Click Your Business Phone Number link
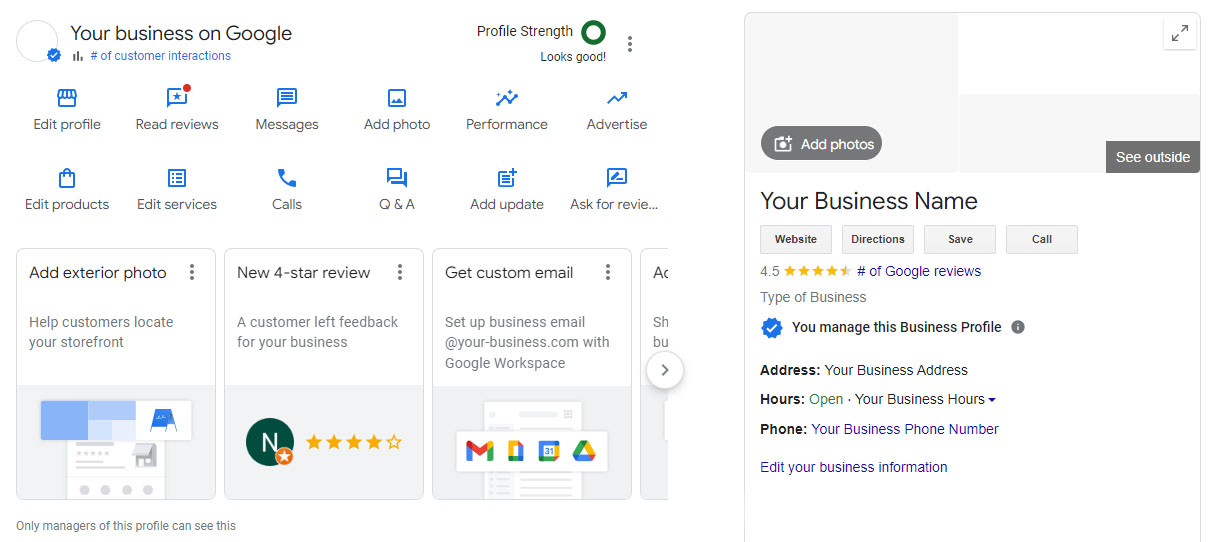 [x=905, y=429]
